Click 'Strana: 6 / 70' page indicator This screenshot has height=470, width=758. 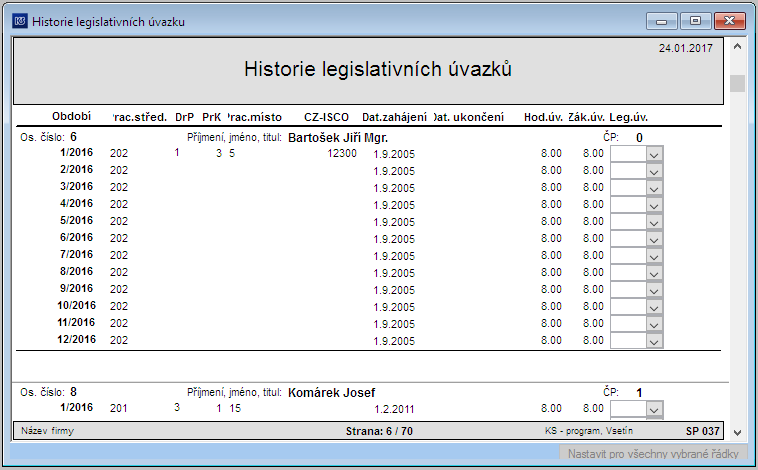379,431
